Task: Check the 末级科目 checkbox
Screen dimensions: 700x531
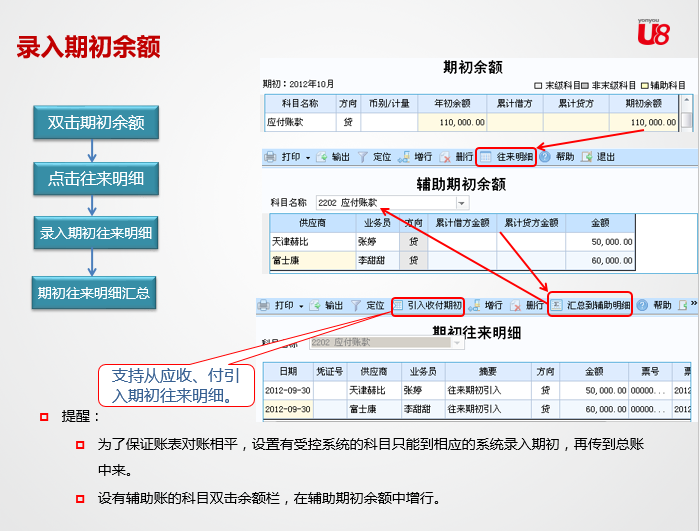Action: [x=539, y=86]
